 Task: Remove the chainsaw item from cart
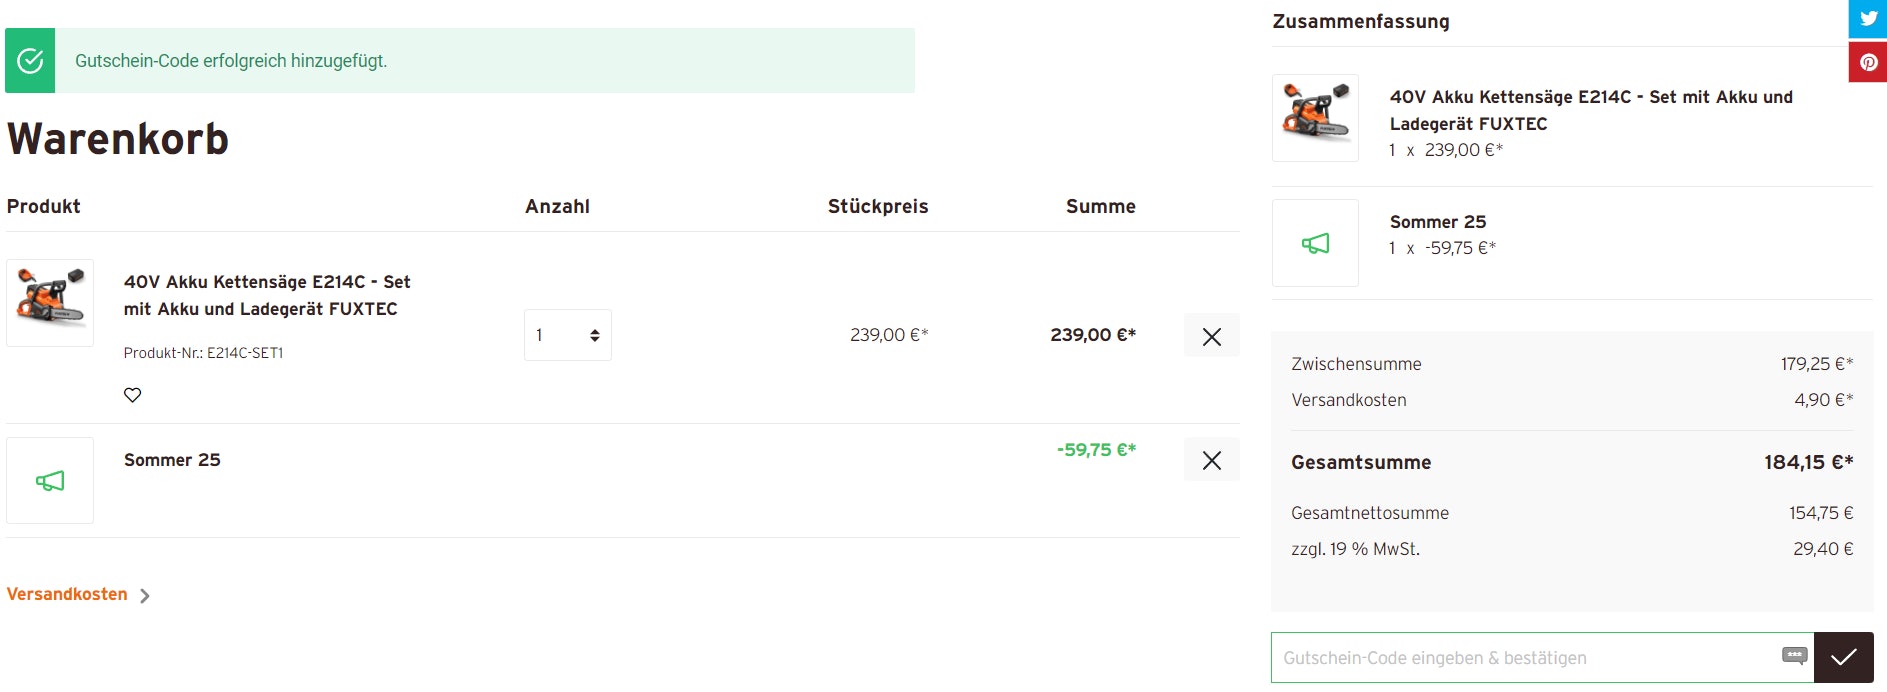(1211, 336)
